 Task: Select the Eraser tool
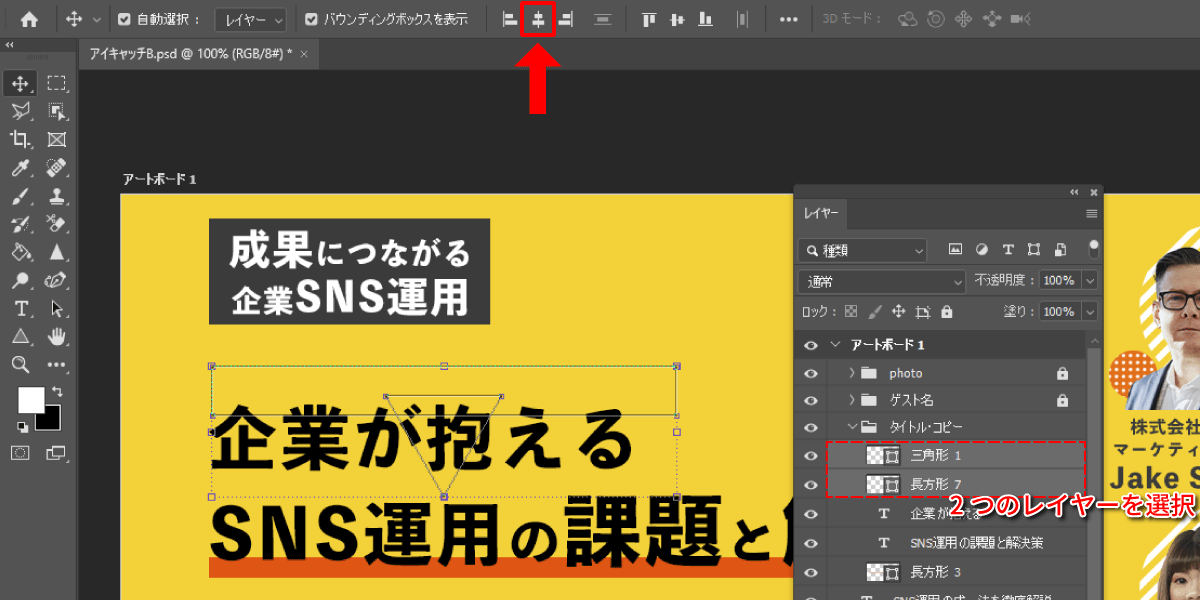(x=57, y=223)
